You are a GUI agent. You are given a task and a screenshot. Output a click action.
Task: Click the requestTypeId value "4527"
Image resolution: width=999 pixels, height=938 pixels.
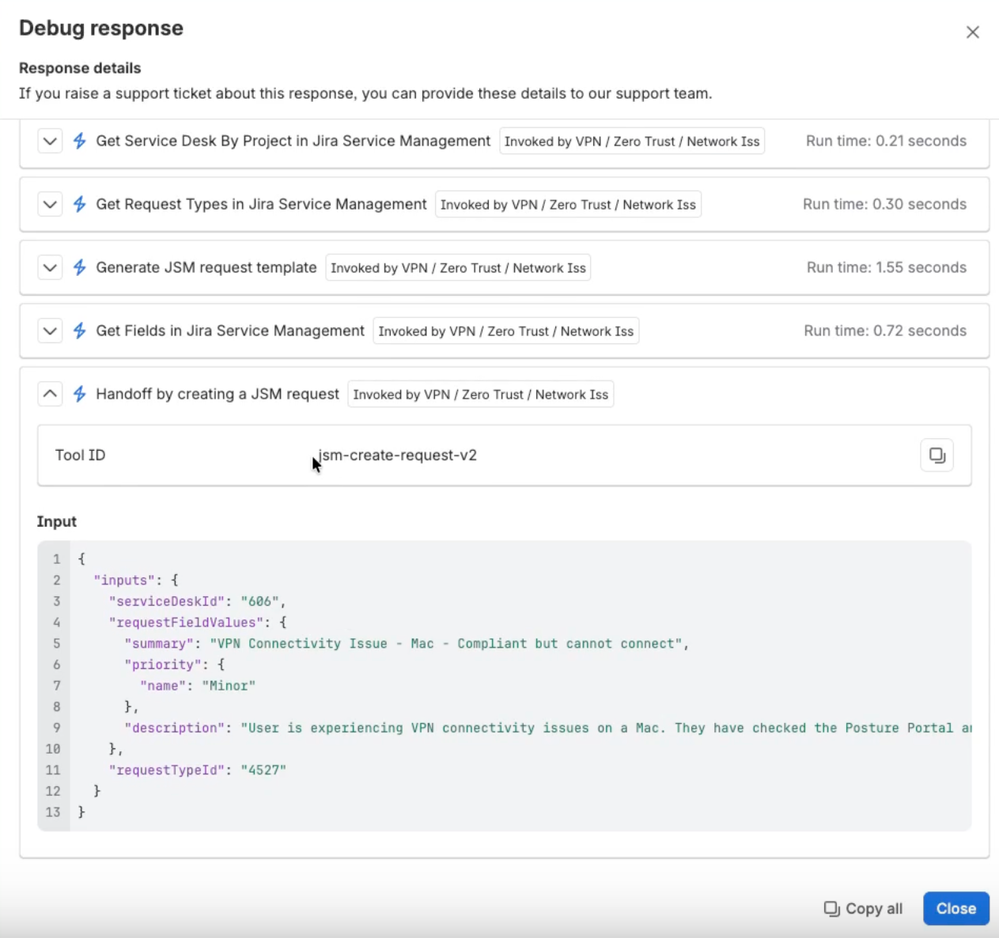[x=264, y=770]
